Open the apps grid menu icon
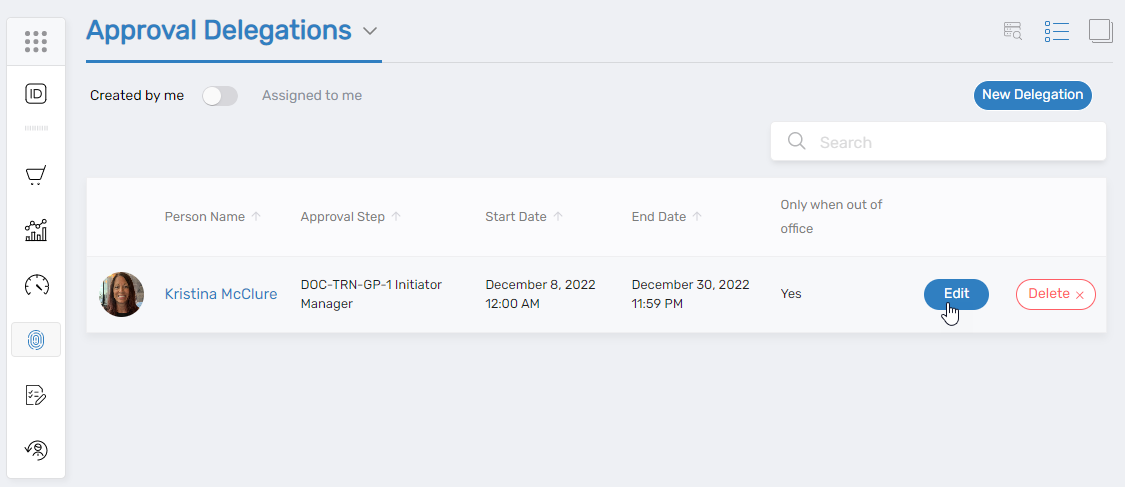 (36, 41)
